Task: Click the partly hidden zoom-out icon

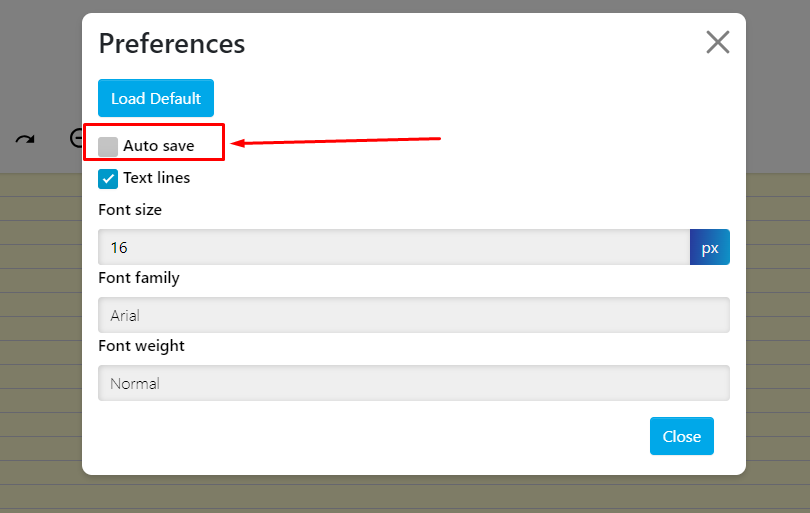Action: (76, 138)
